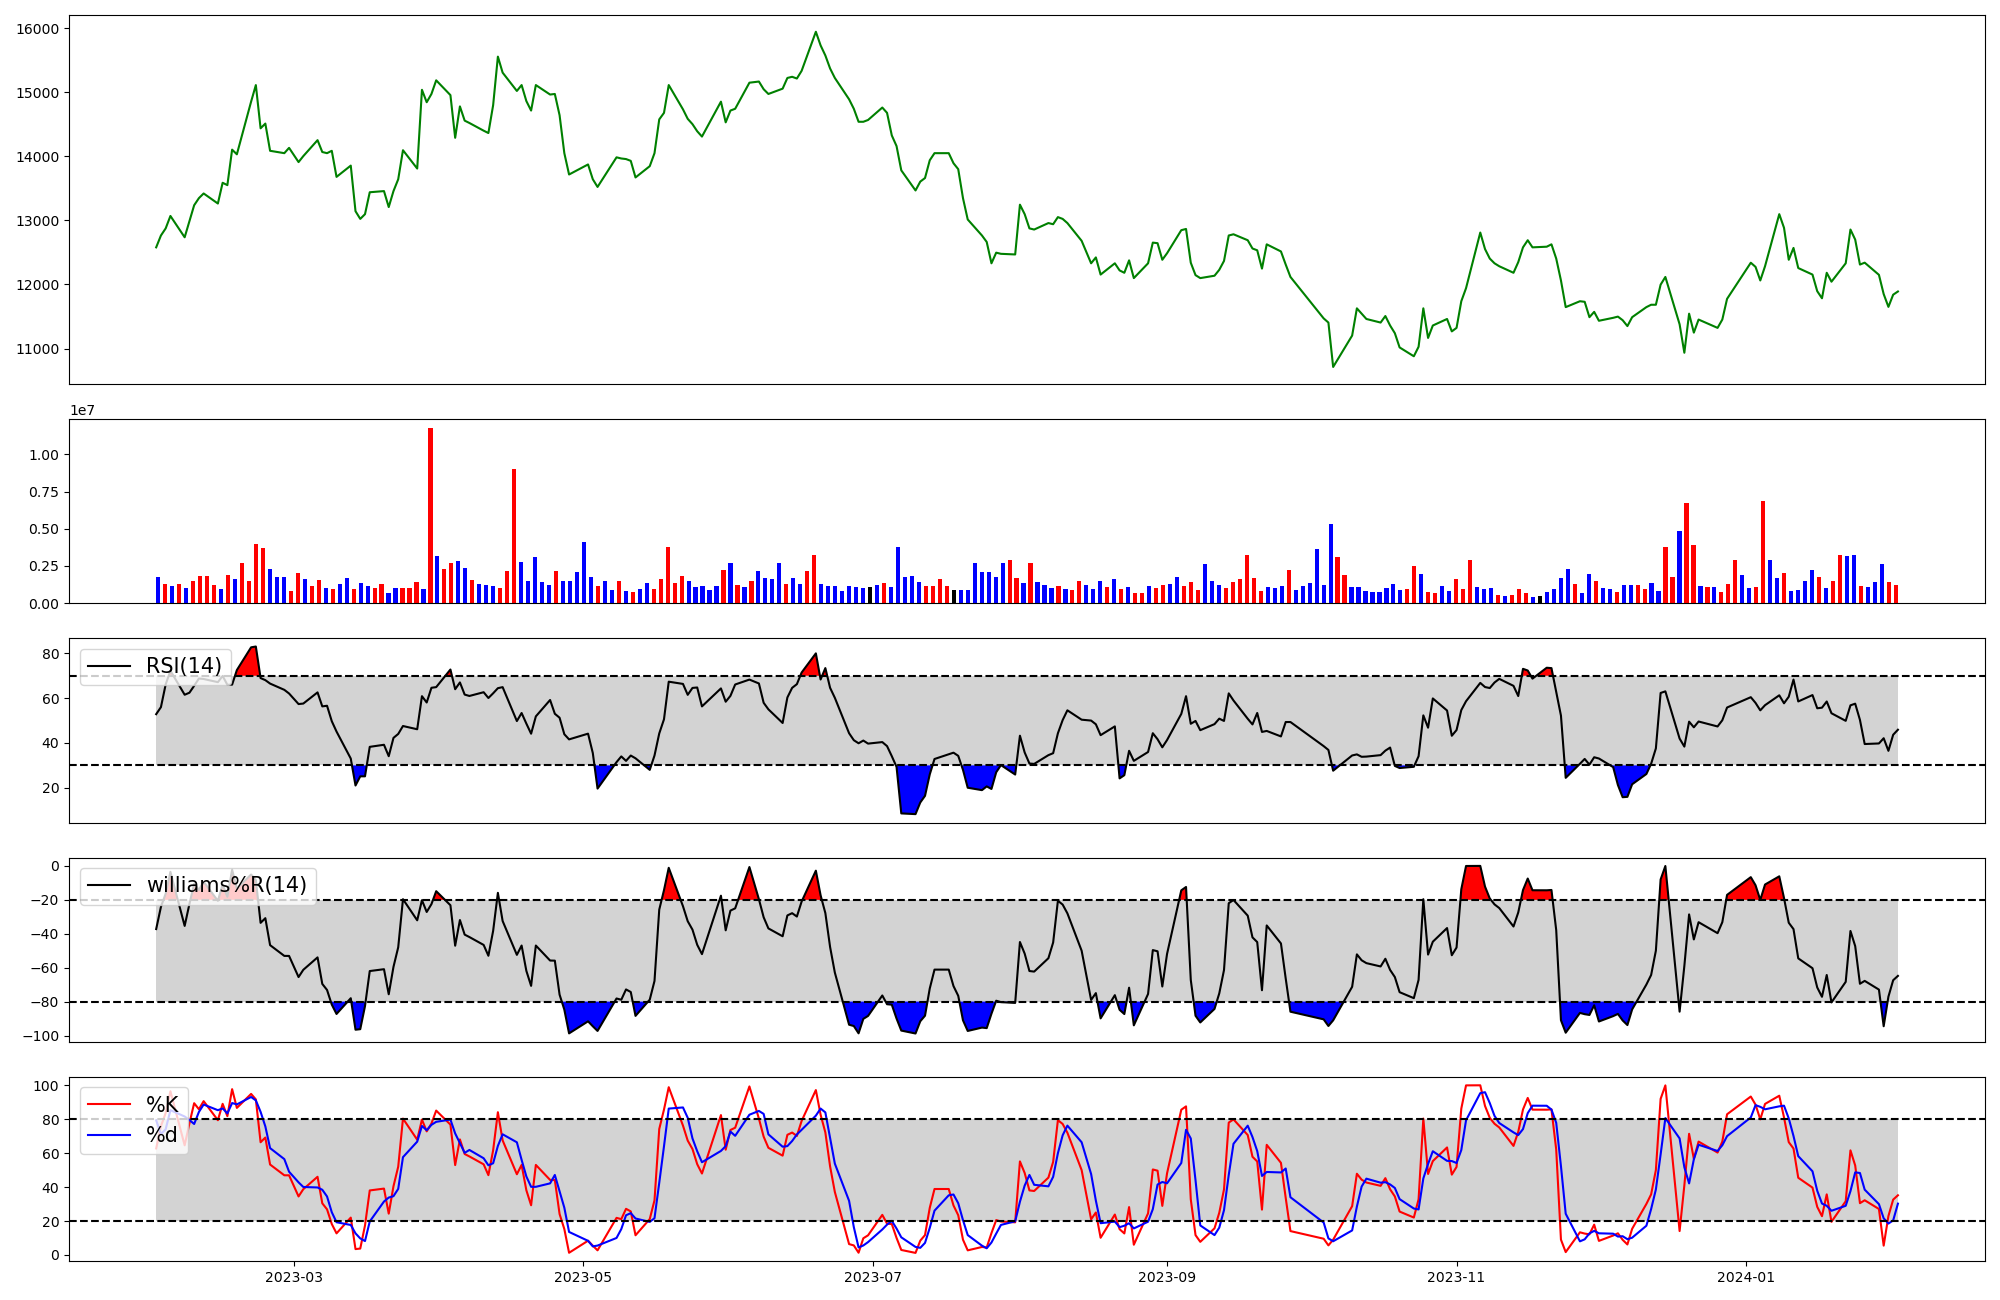Click the RSI(14) legend label
This screenshot has height=1300, width=2000.
pyautogui.click(x=183, y=666)
